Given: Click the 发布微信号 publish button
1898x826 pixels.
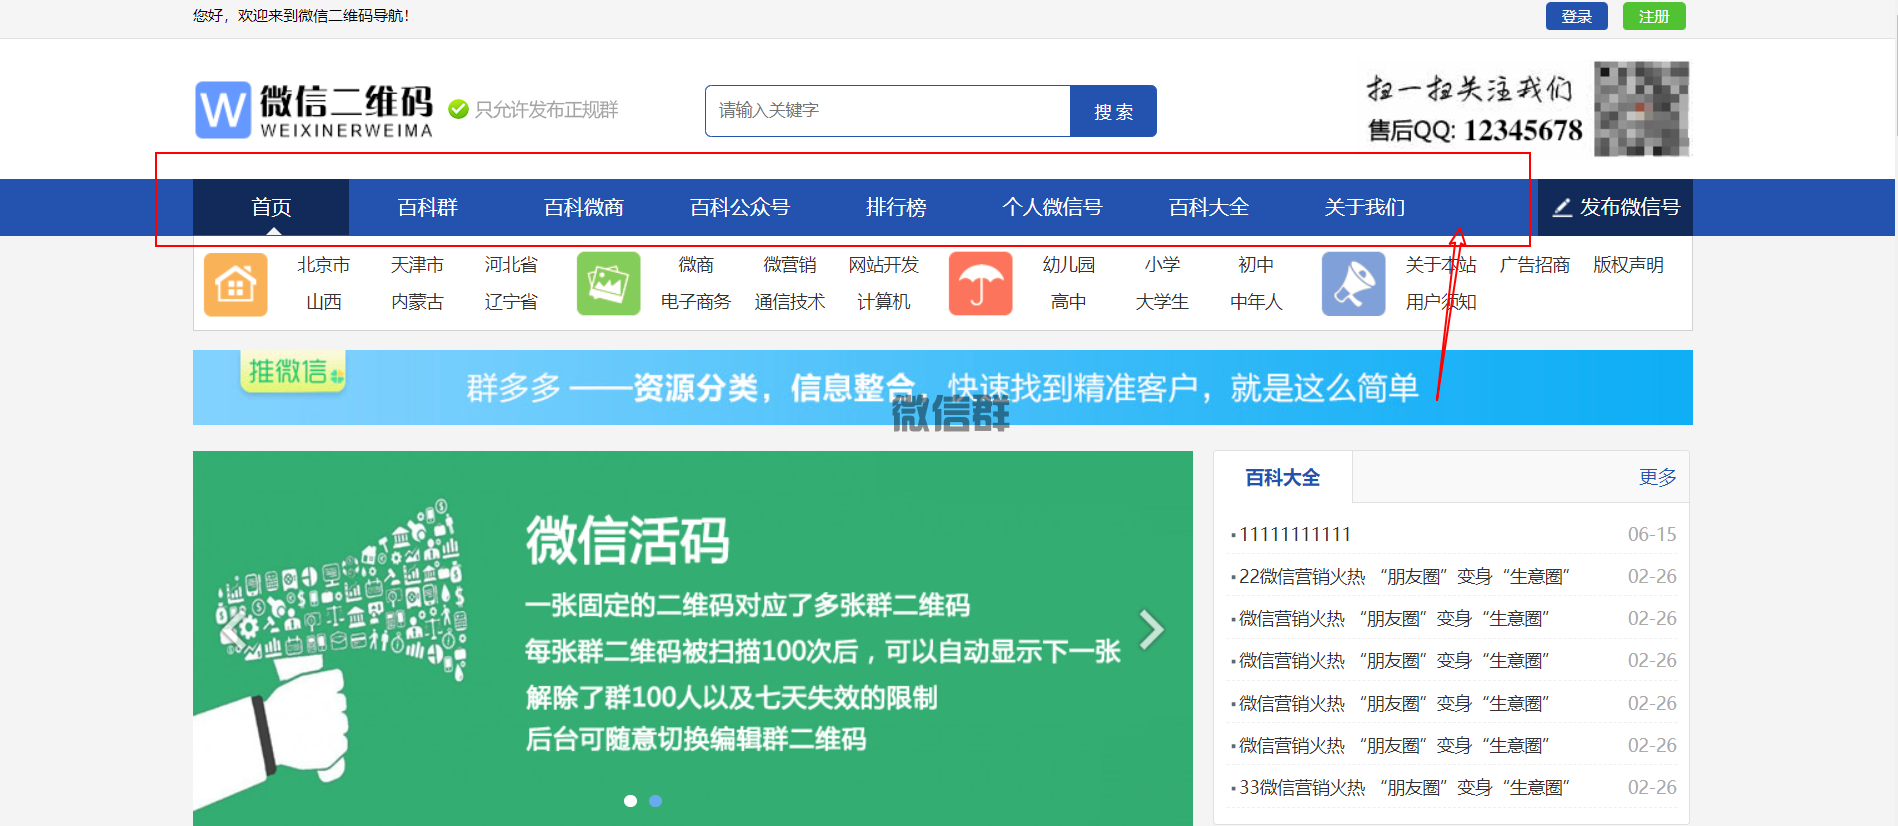Looking at the screenshot, I should tap(1615, 207).
